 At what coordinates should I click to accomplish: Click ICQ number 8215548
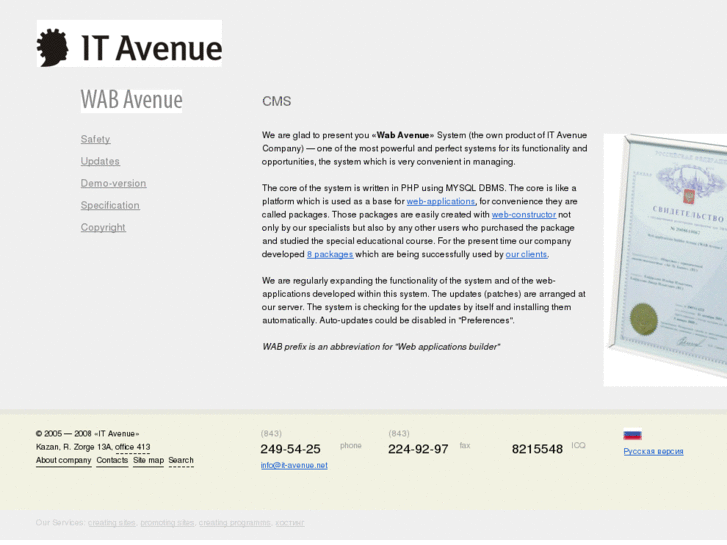pyautogui.click(x=537, y=449)
